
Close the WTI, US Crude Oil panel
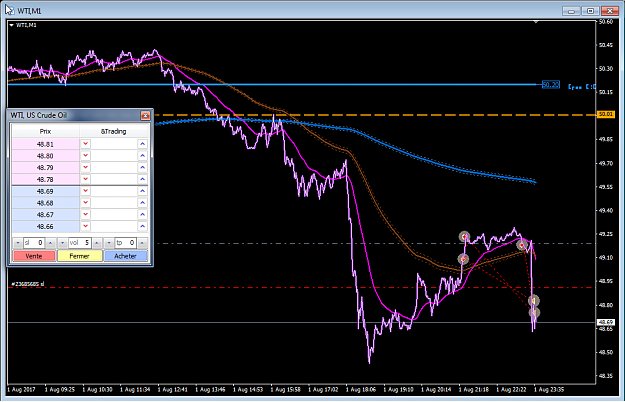(145, 116)
